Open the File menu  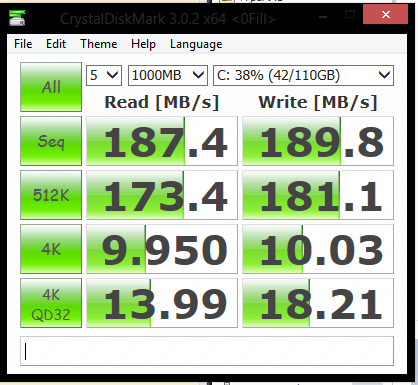point(23,44)
